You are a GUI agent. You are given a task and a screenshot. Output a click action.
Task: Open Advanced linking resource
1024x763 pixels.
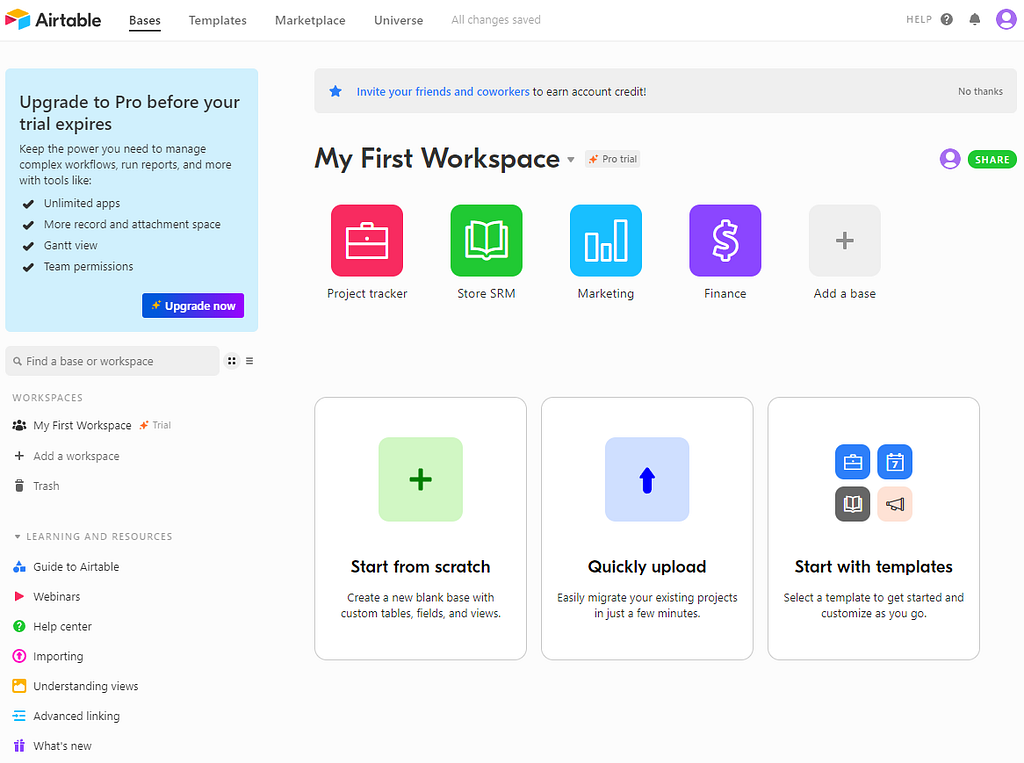click(x=76, y=716)
